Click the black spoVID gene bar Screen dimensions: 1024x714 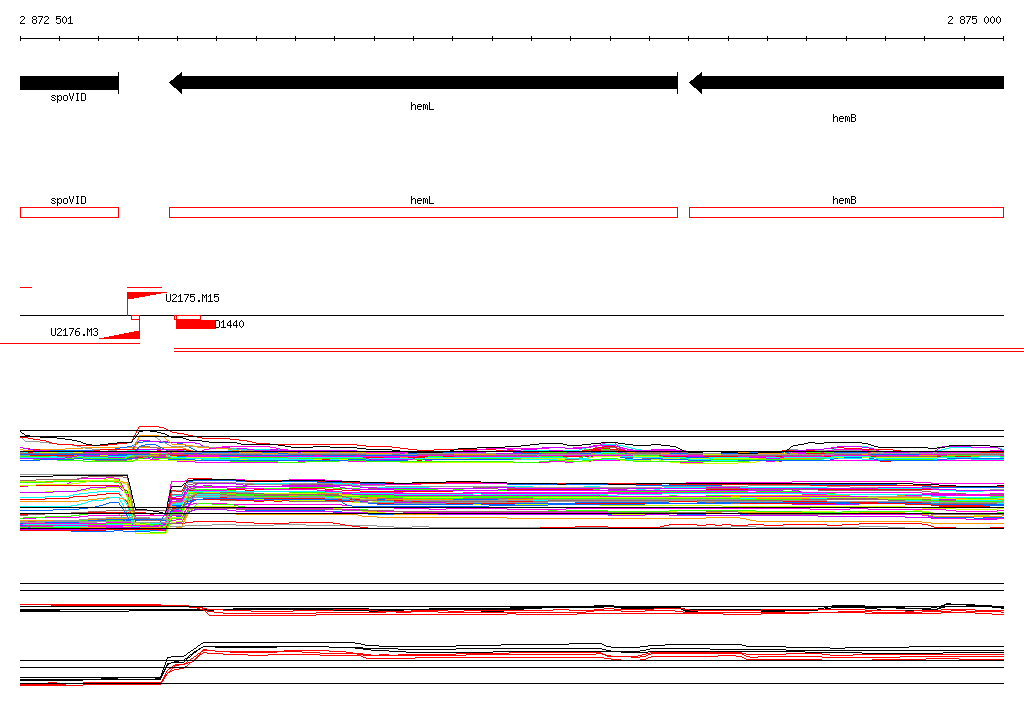69,83
